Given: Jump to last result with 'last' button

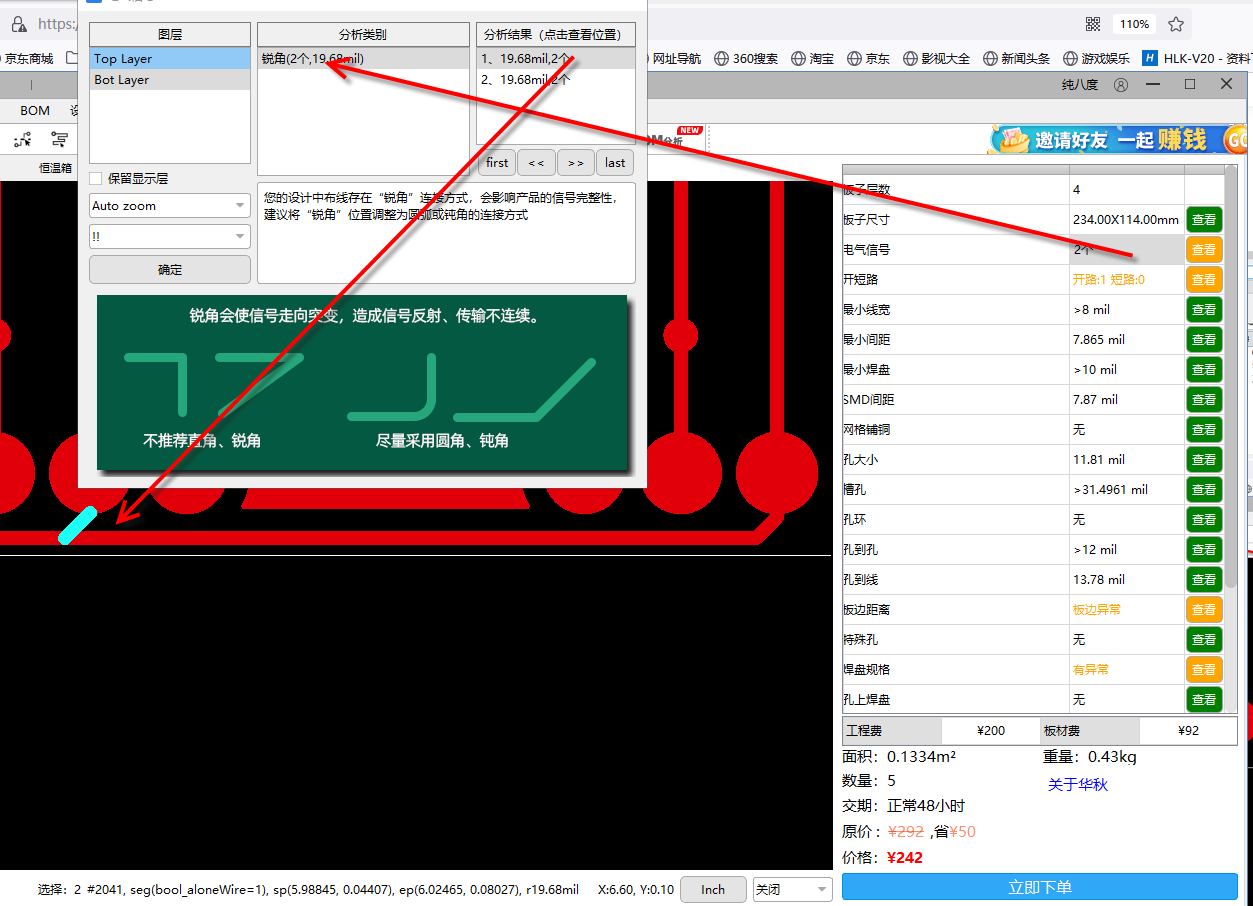Looking at the screenshot, I should point(615,162).
